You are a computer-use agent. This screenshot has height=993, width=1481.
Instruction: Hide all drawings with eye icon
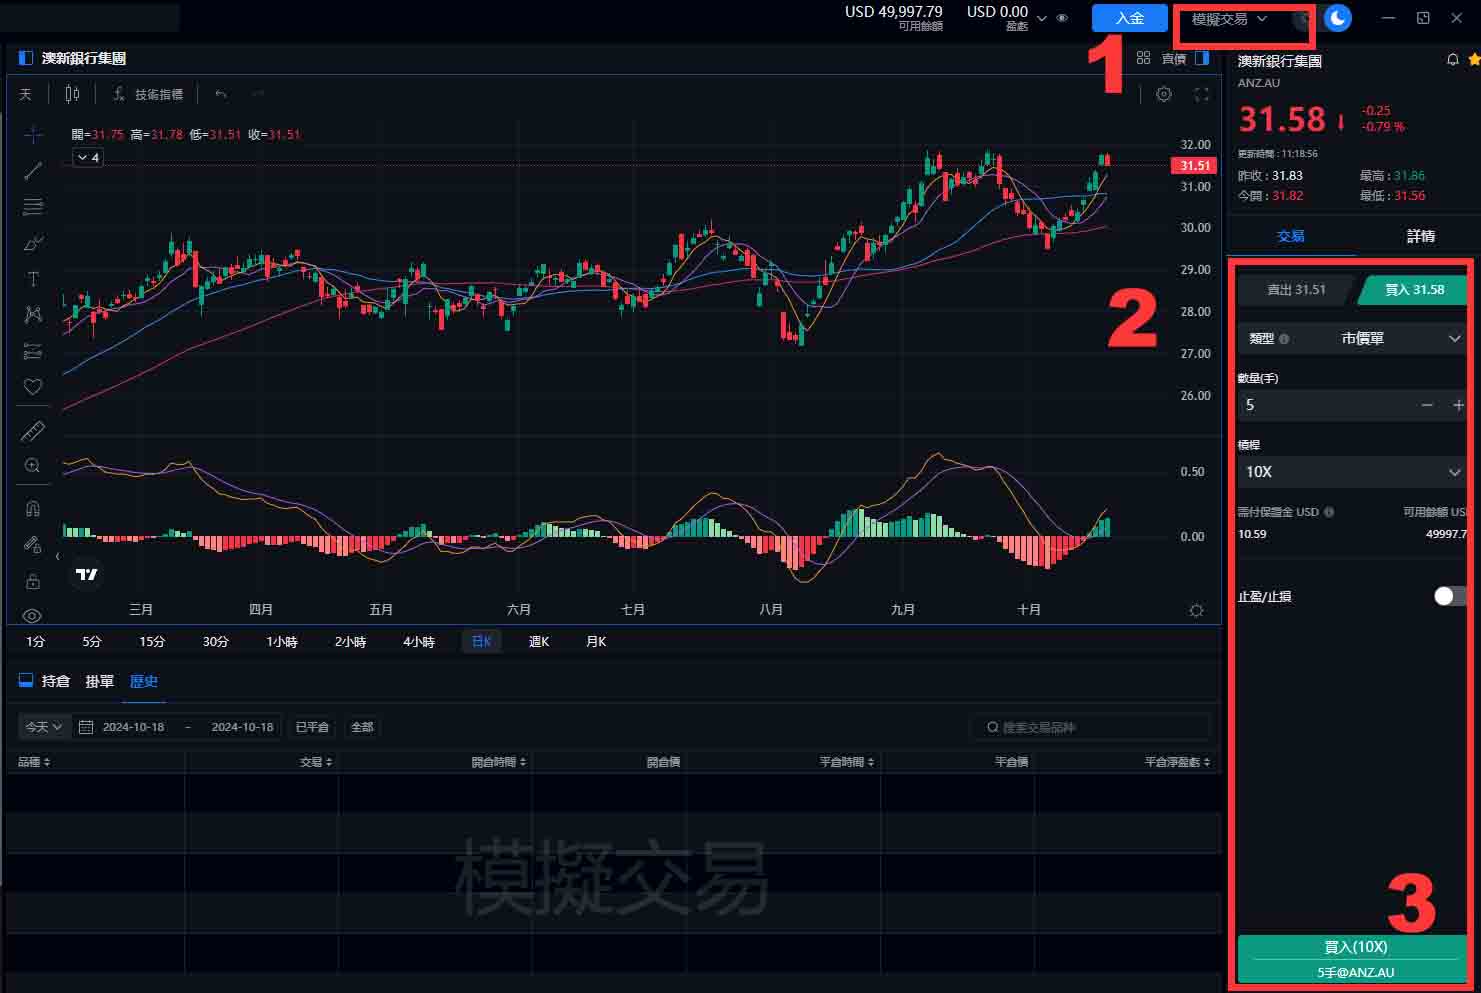pyautogui.click(x=33, y=616)
